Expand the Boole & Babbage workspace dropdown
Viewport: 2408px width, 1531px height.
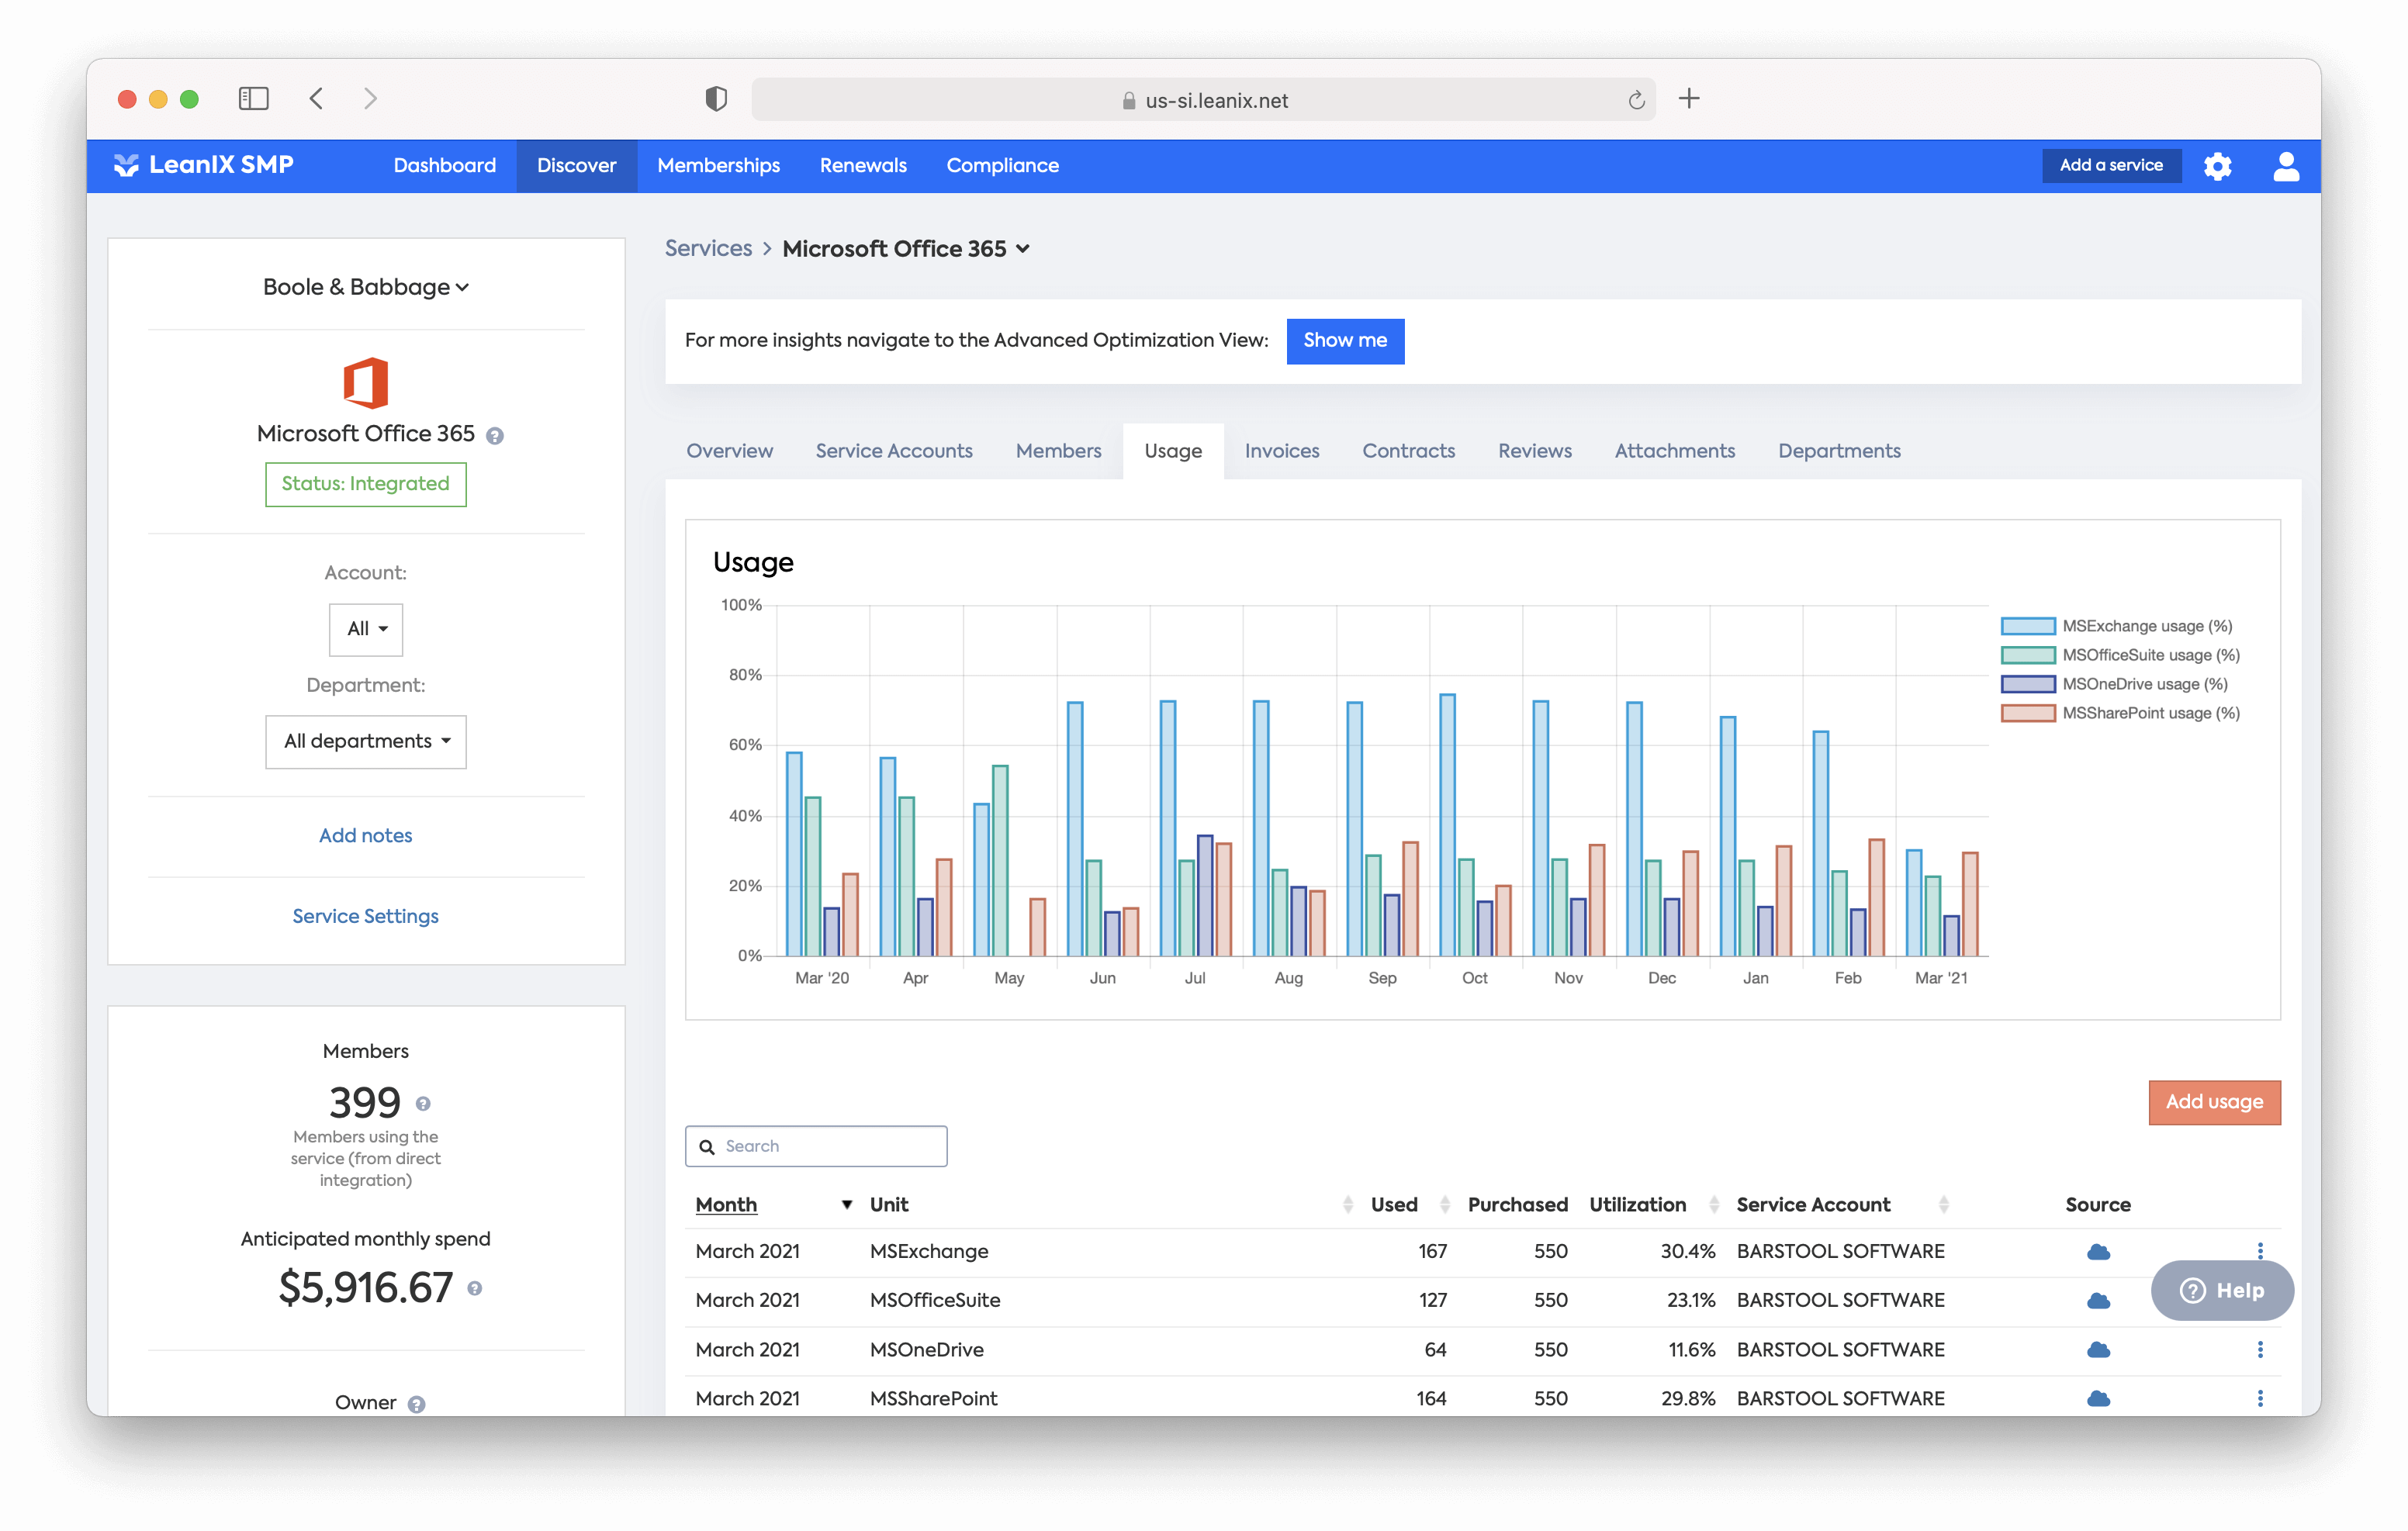click(x=366, y=287)
